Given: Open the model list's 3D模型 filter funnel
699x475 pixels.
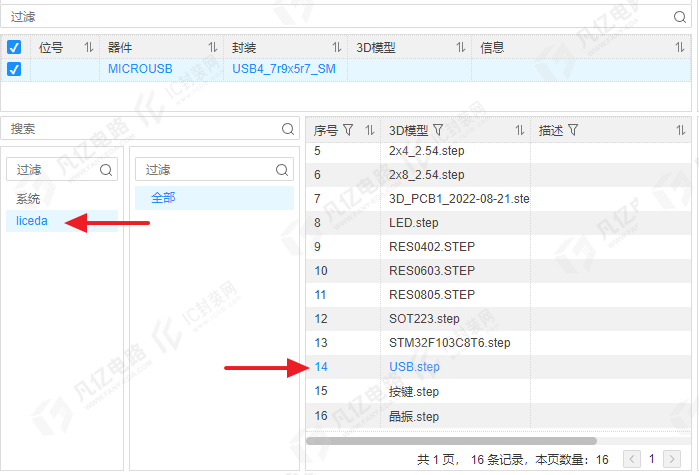Looking at the screenshot, I should (x=438, y=130).
